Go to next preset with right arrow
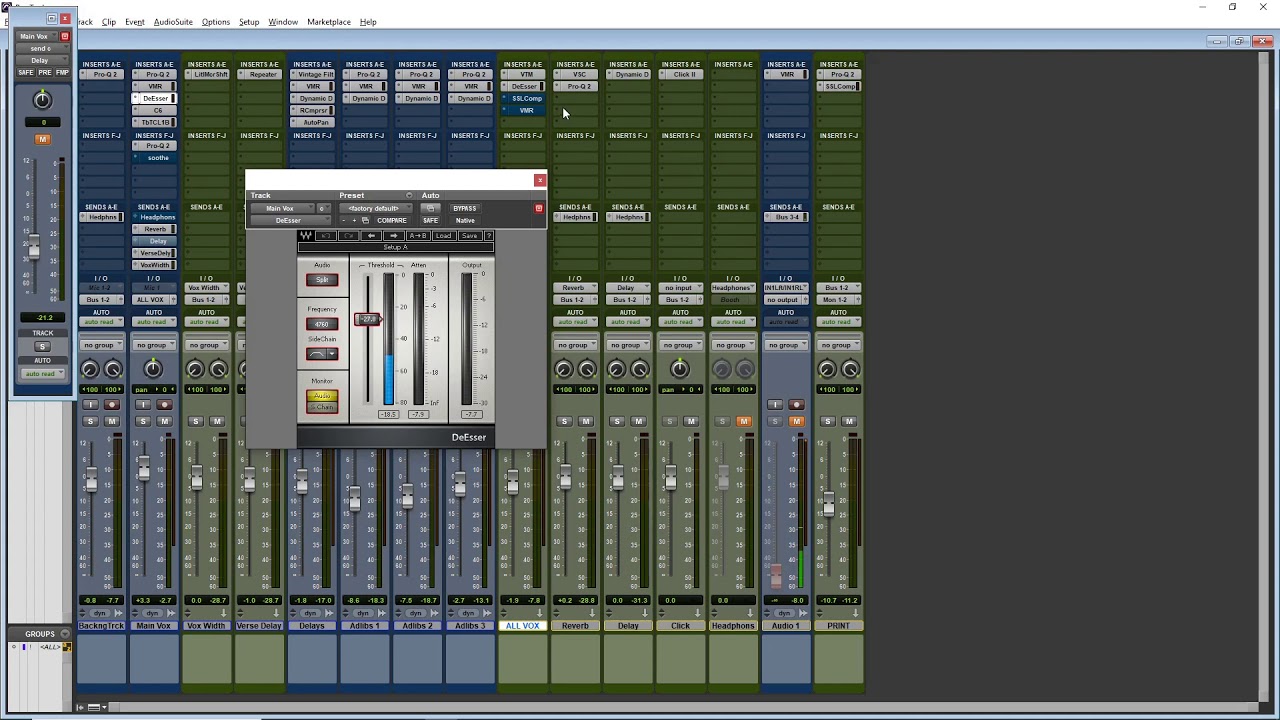 tap(393, 236)
